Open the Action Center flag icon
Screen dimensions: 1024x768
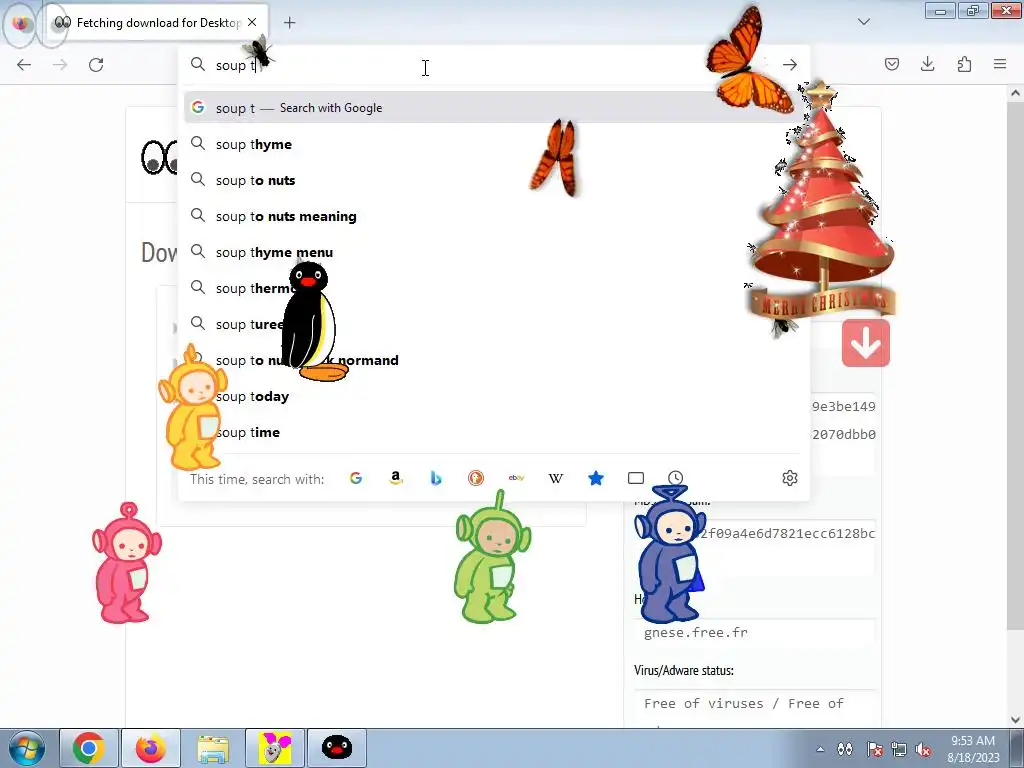coord(874,750)
